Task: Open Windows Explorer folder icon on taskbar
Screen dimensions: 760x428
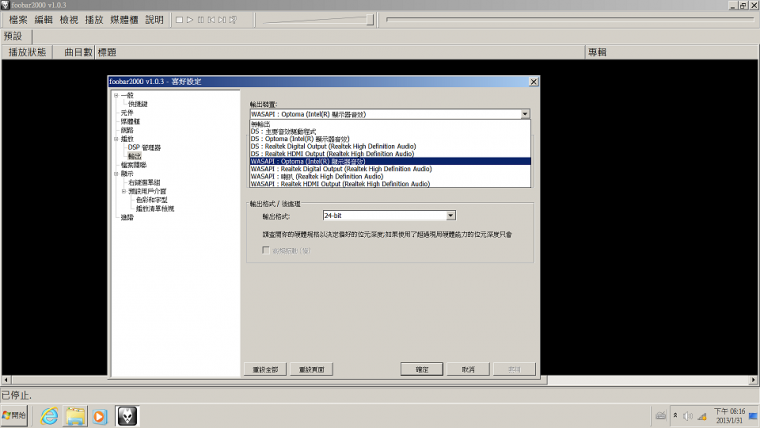Action: pyautogui.click(x=75, y=416)
